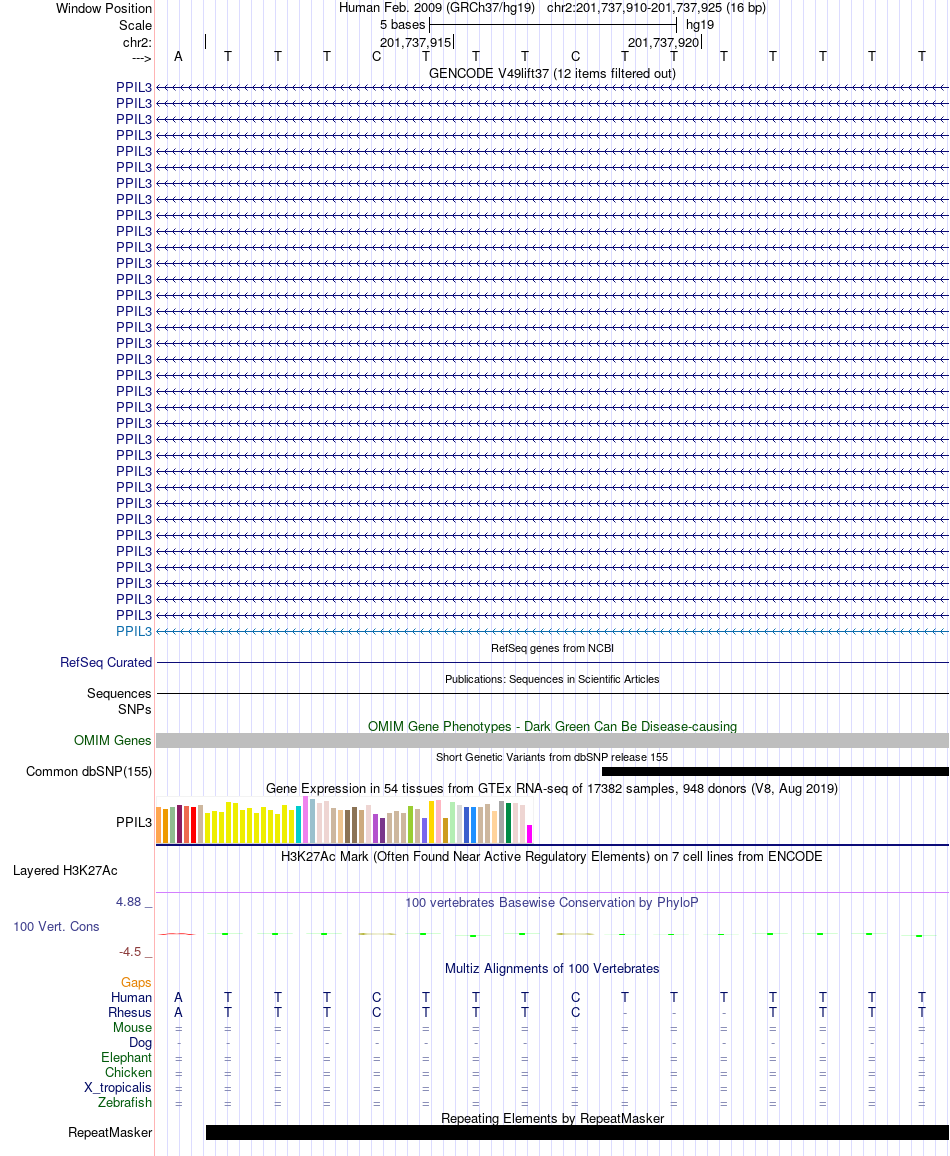This screenshot has width=950, height=1156.
Task: Click the 201,737,915 coordinate marker
Action: click(416, 43)
